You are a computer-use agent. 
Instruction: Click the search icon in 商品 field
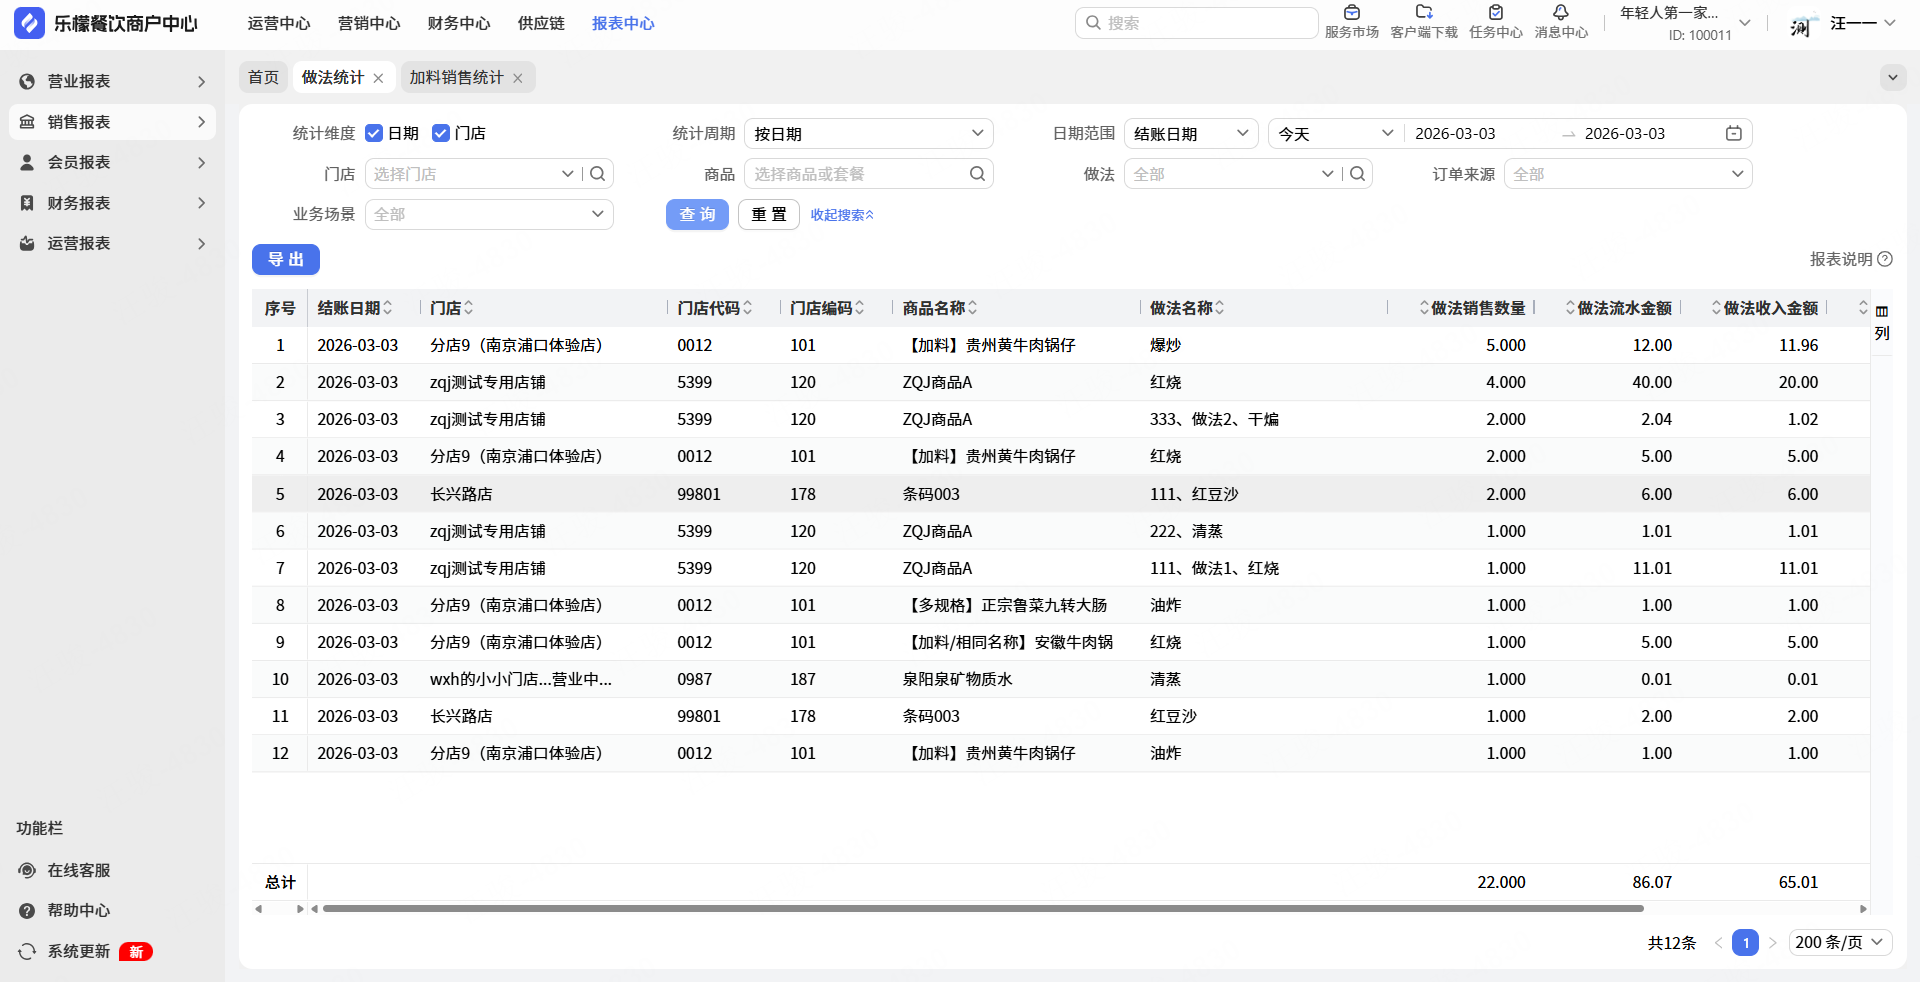pos(977,174)
